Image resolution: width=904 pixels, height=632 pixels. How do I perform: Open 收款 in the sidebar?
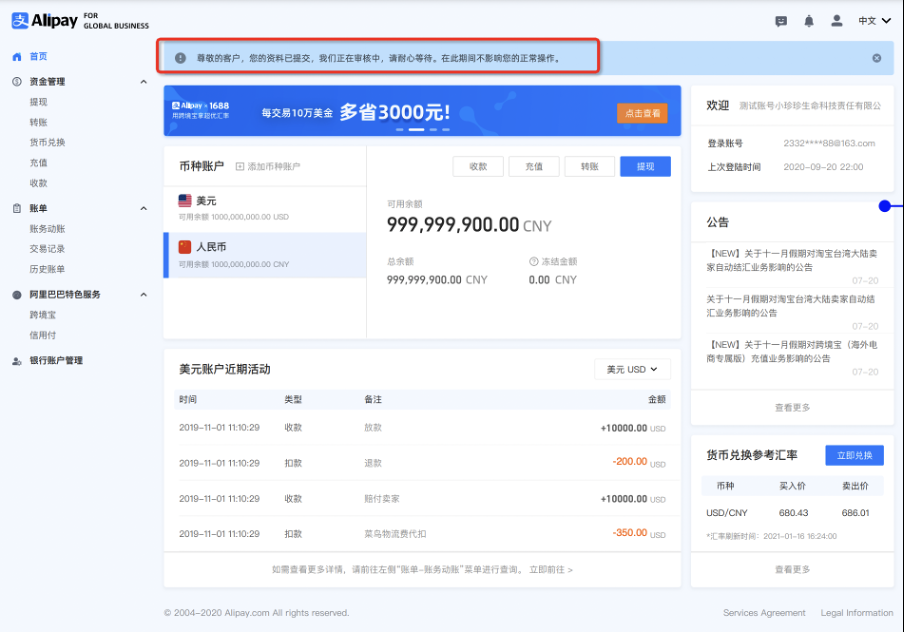[39, 183]
